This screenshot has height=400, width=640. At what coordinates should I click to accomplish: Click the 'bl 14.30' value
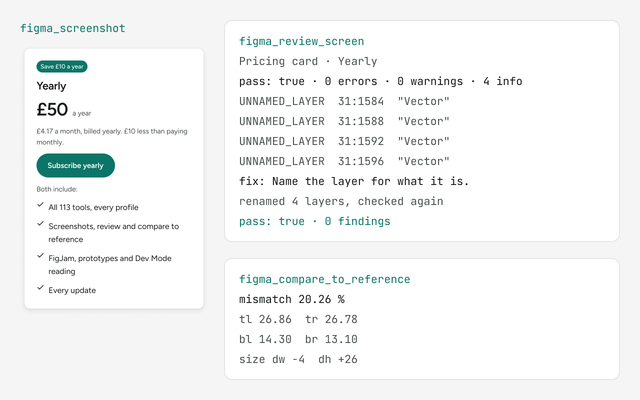point(265,339)
